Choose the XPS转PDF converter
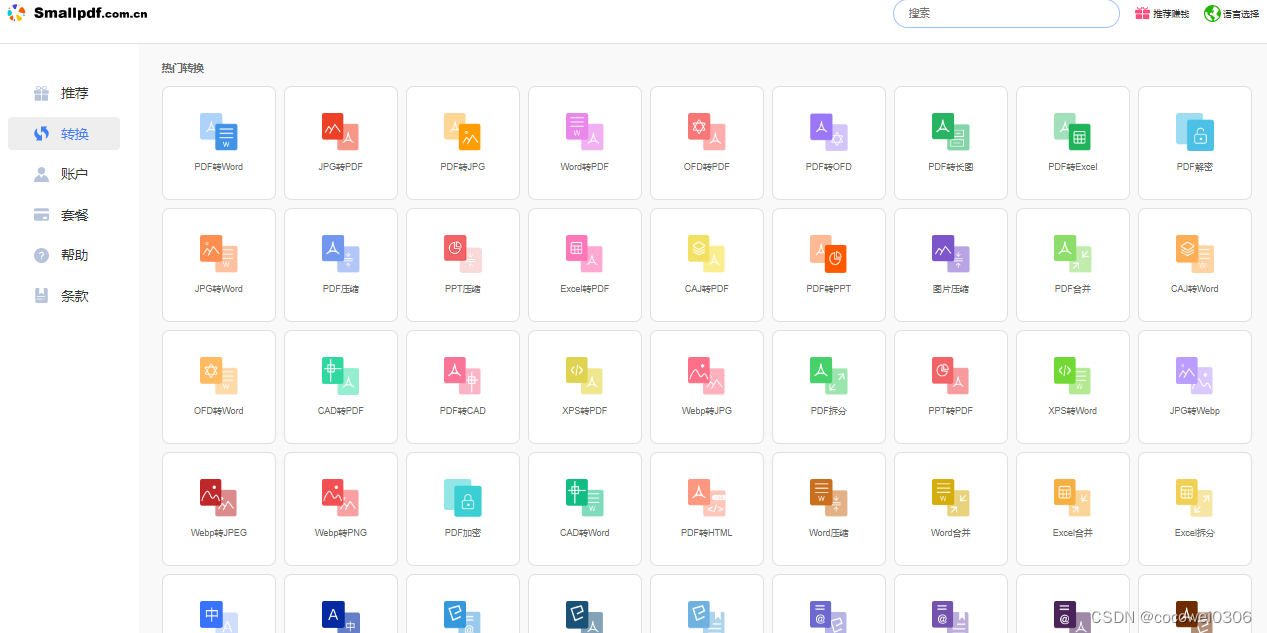Image resolution: width=1267 pixels, height=633 pixels. point(584,387)
